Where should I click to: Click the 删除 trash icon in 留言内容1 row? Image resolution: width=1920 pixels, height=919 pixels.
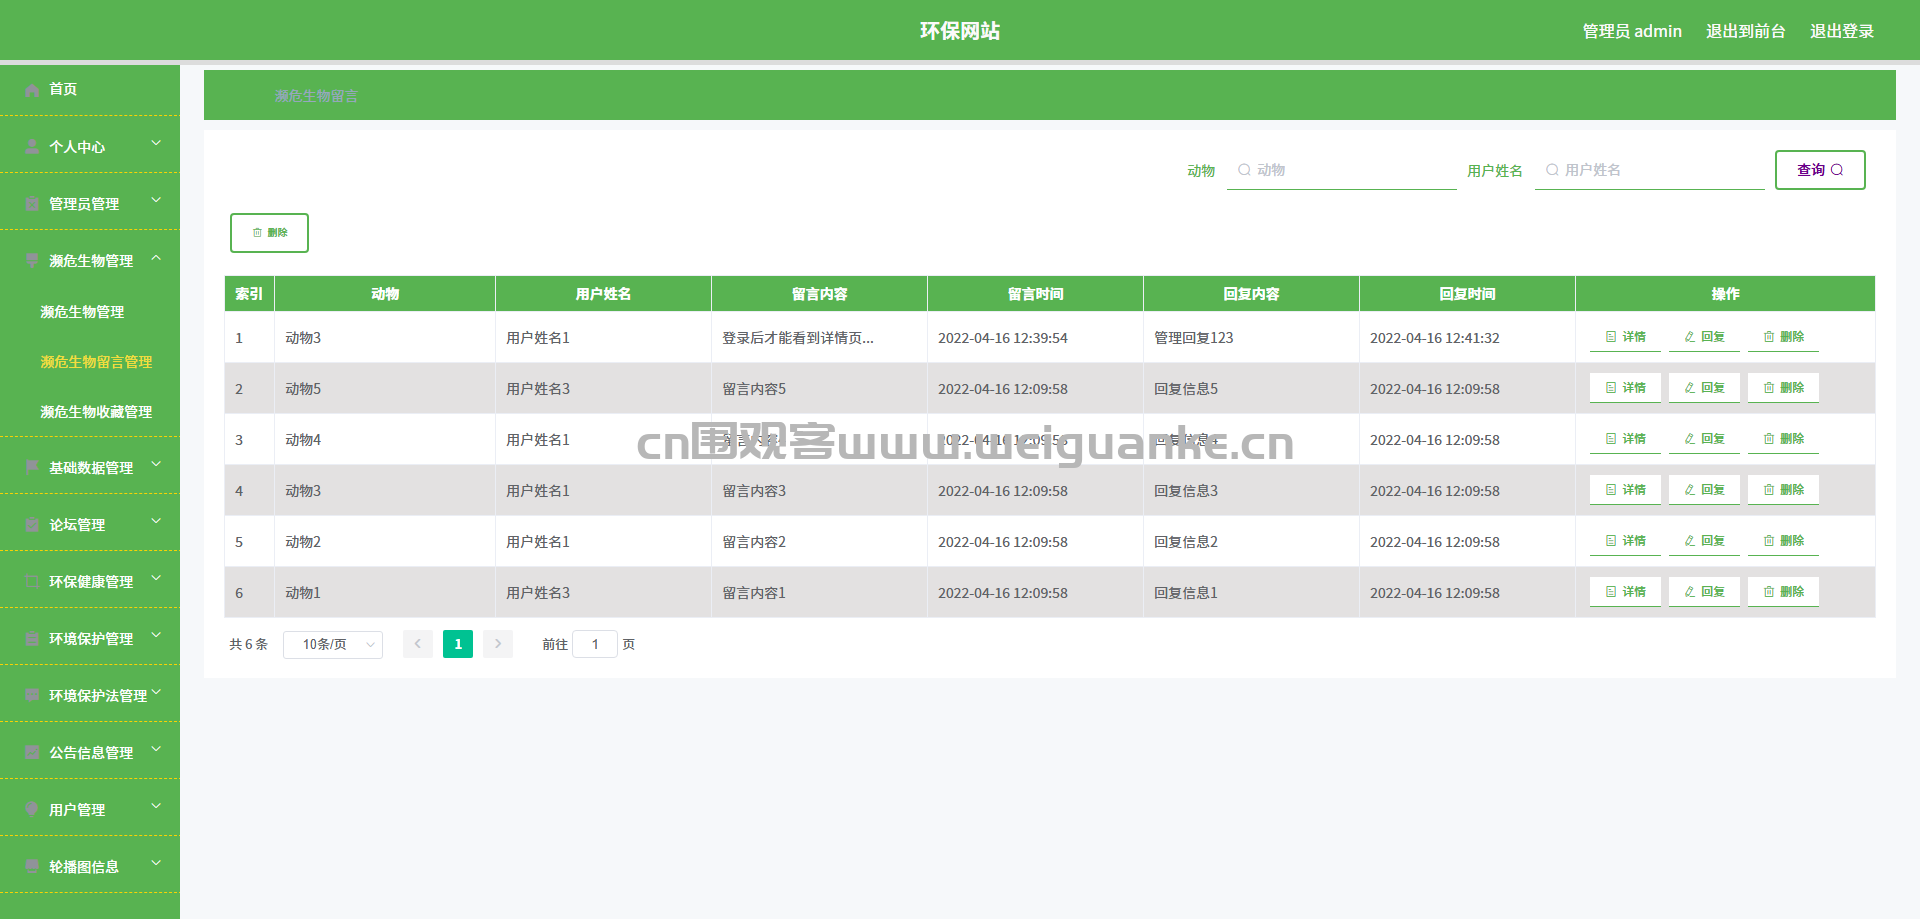pyautogui.click(x=1769, y=592)
